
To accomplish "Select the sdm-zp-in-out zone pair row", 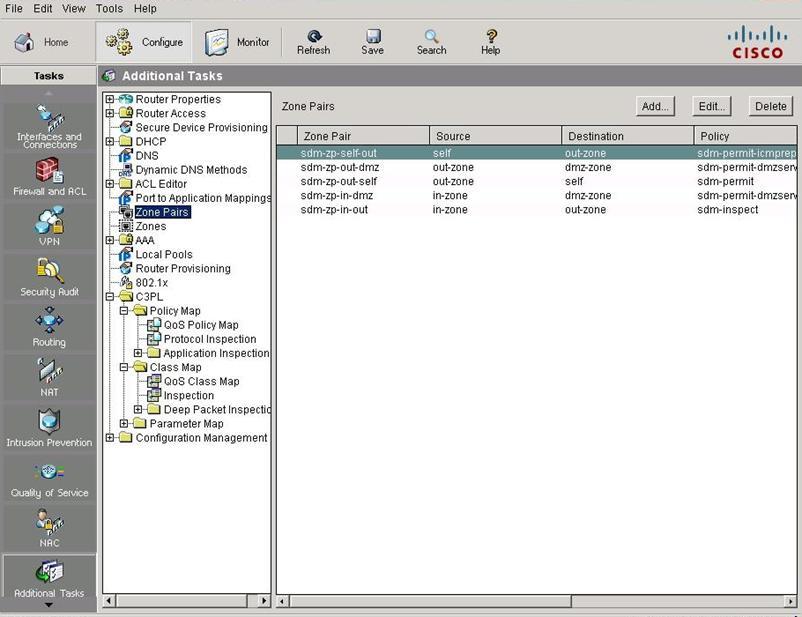I will click(x=537, y=210).
